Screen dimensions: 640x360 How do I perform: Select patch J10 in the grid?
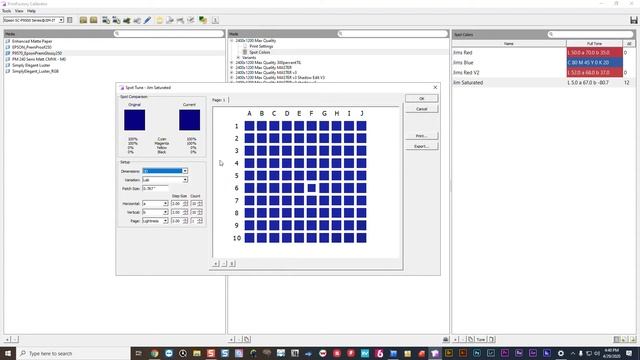click(x=361, y=238)
